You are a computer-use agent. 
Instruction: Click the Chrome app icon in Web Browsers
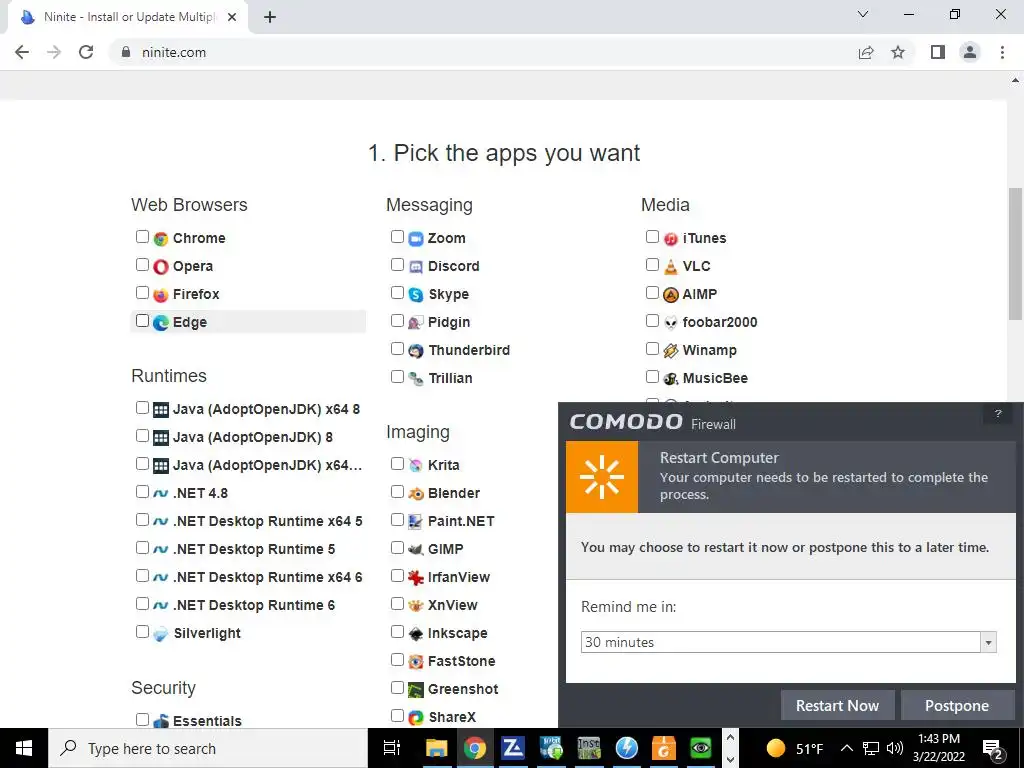(x=161, y=239)
